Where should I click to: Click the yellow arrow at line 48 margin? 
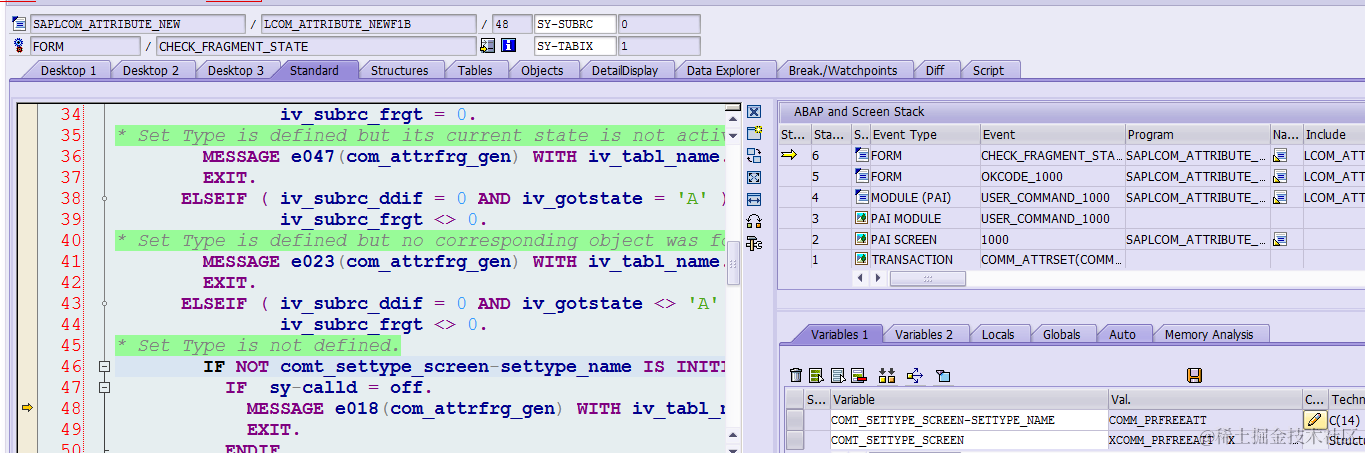[27, 408]
